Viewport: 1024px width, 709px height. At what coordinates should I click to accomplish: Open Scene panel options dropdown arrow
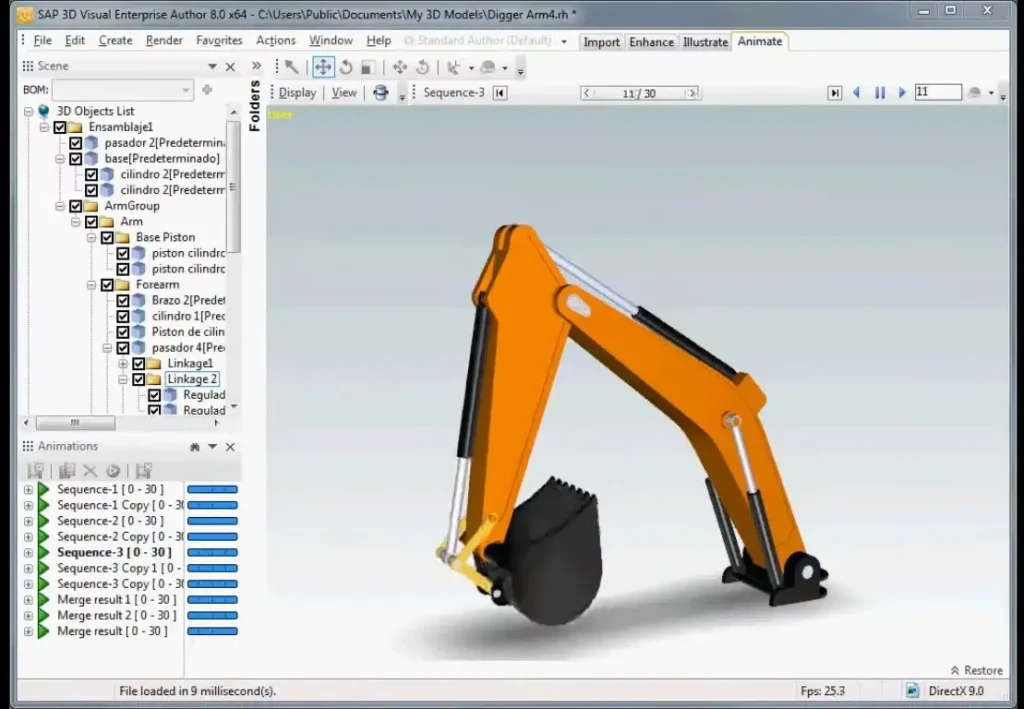212,66
